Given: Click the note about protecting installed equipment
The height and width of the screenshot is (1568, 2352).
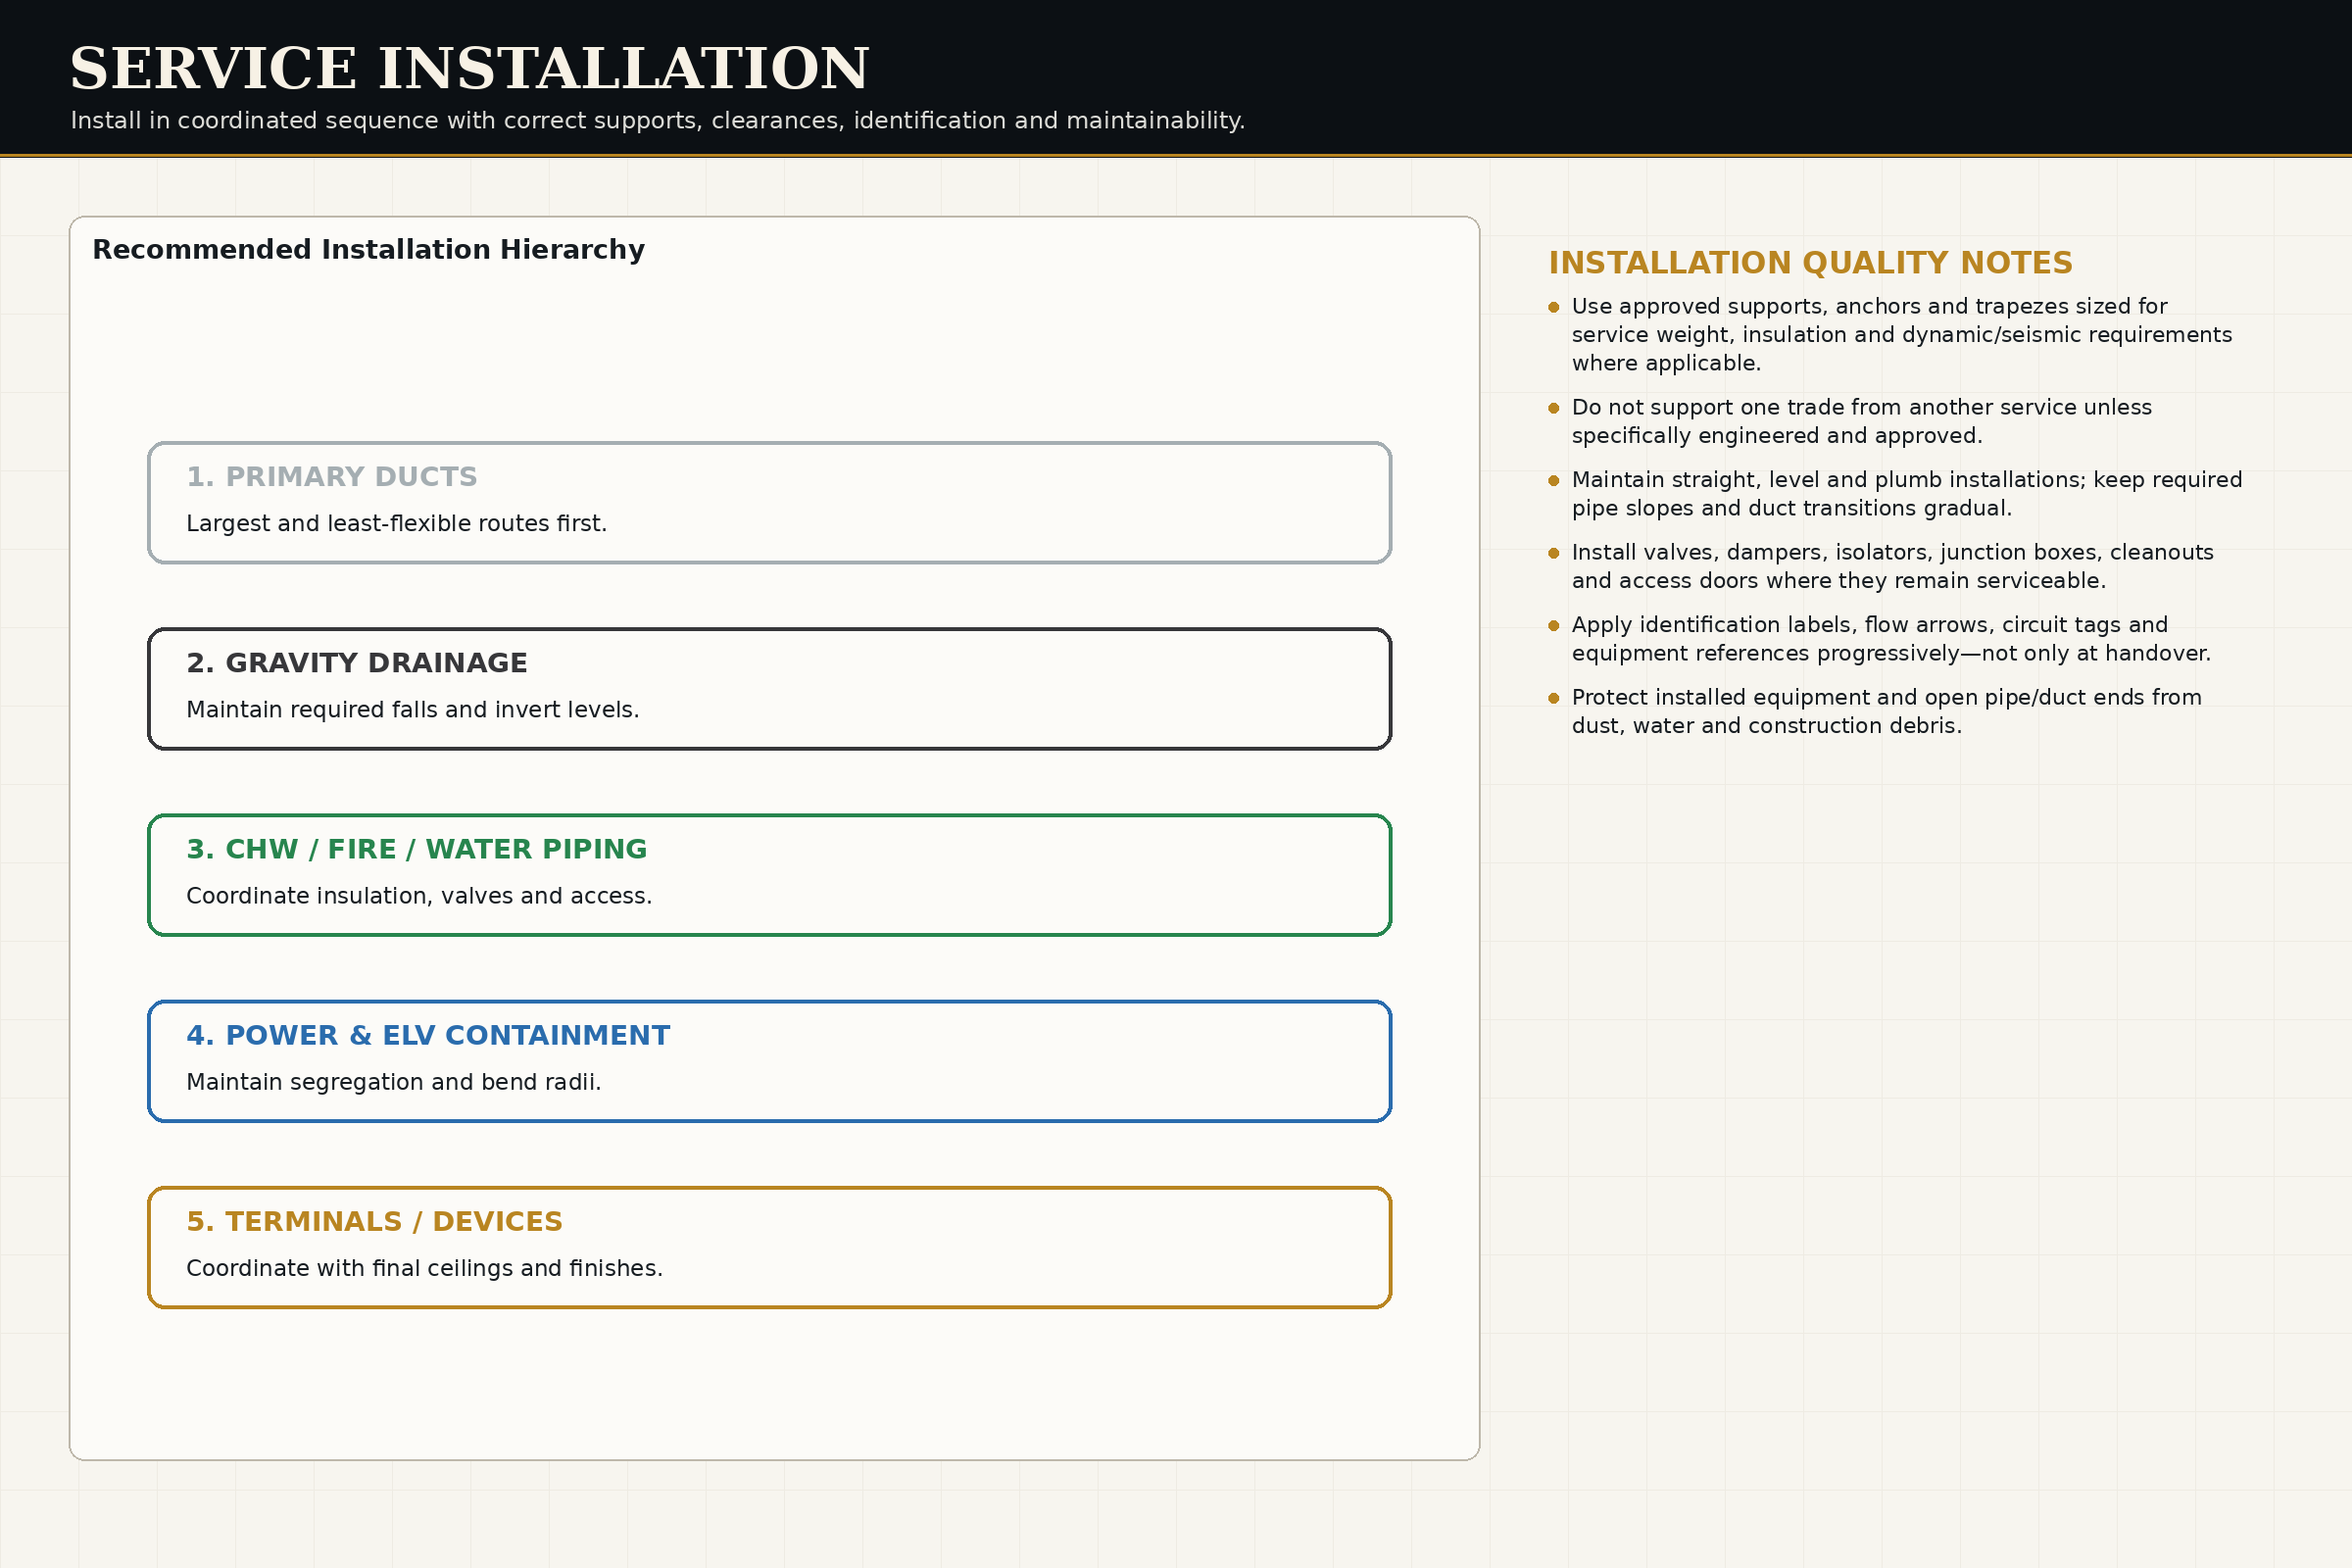Looking at the screenshot, I should [x=1886, y=712].
